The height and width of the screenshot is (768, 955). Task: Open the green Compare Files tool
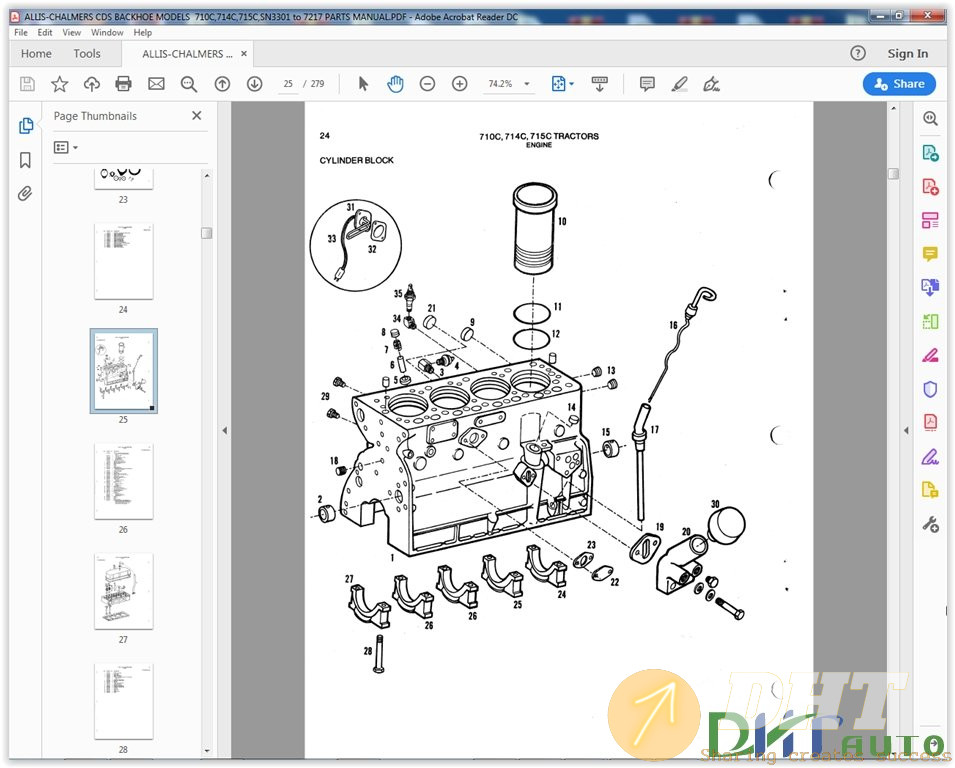[930, 321]
